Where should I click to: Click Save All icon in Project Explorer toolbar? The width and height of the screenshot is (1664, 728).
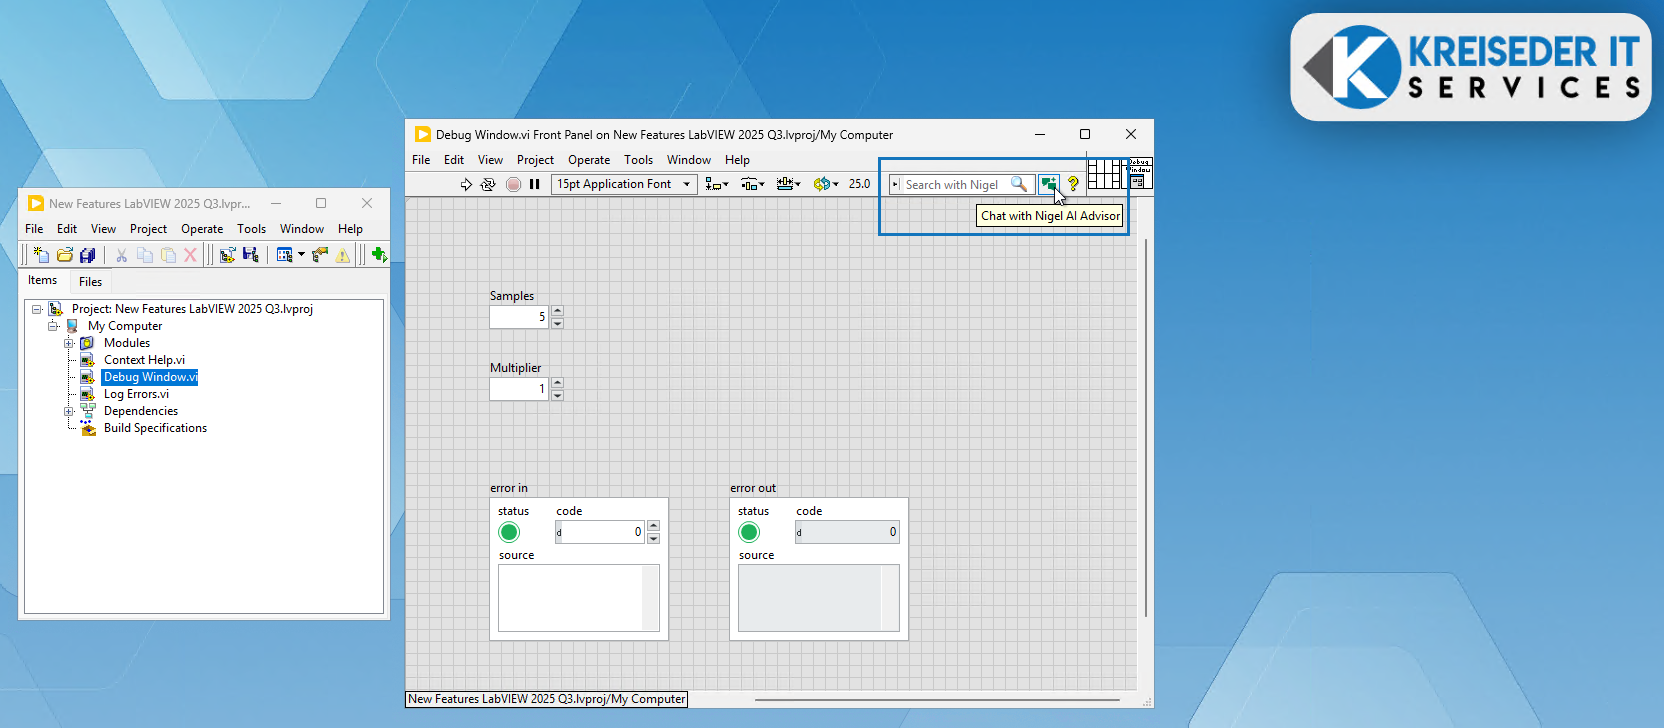point(88,255)
